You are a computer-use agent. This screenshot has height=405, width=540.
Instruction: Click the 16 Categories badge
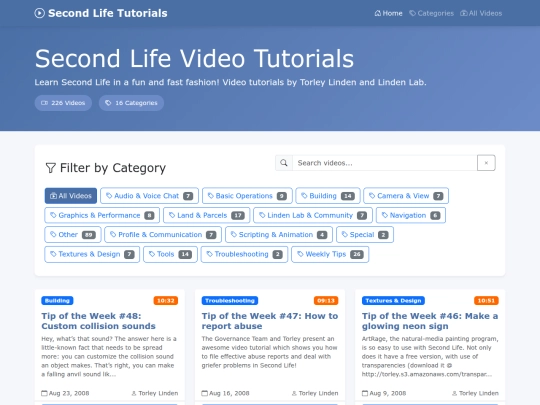[x=131, y=103]
